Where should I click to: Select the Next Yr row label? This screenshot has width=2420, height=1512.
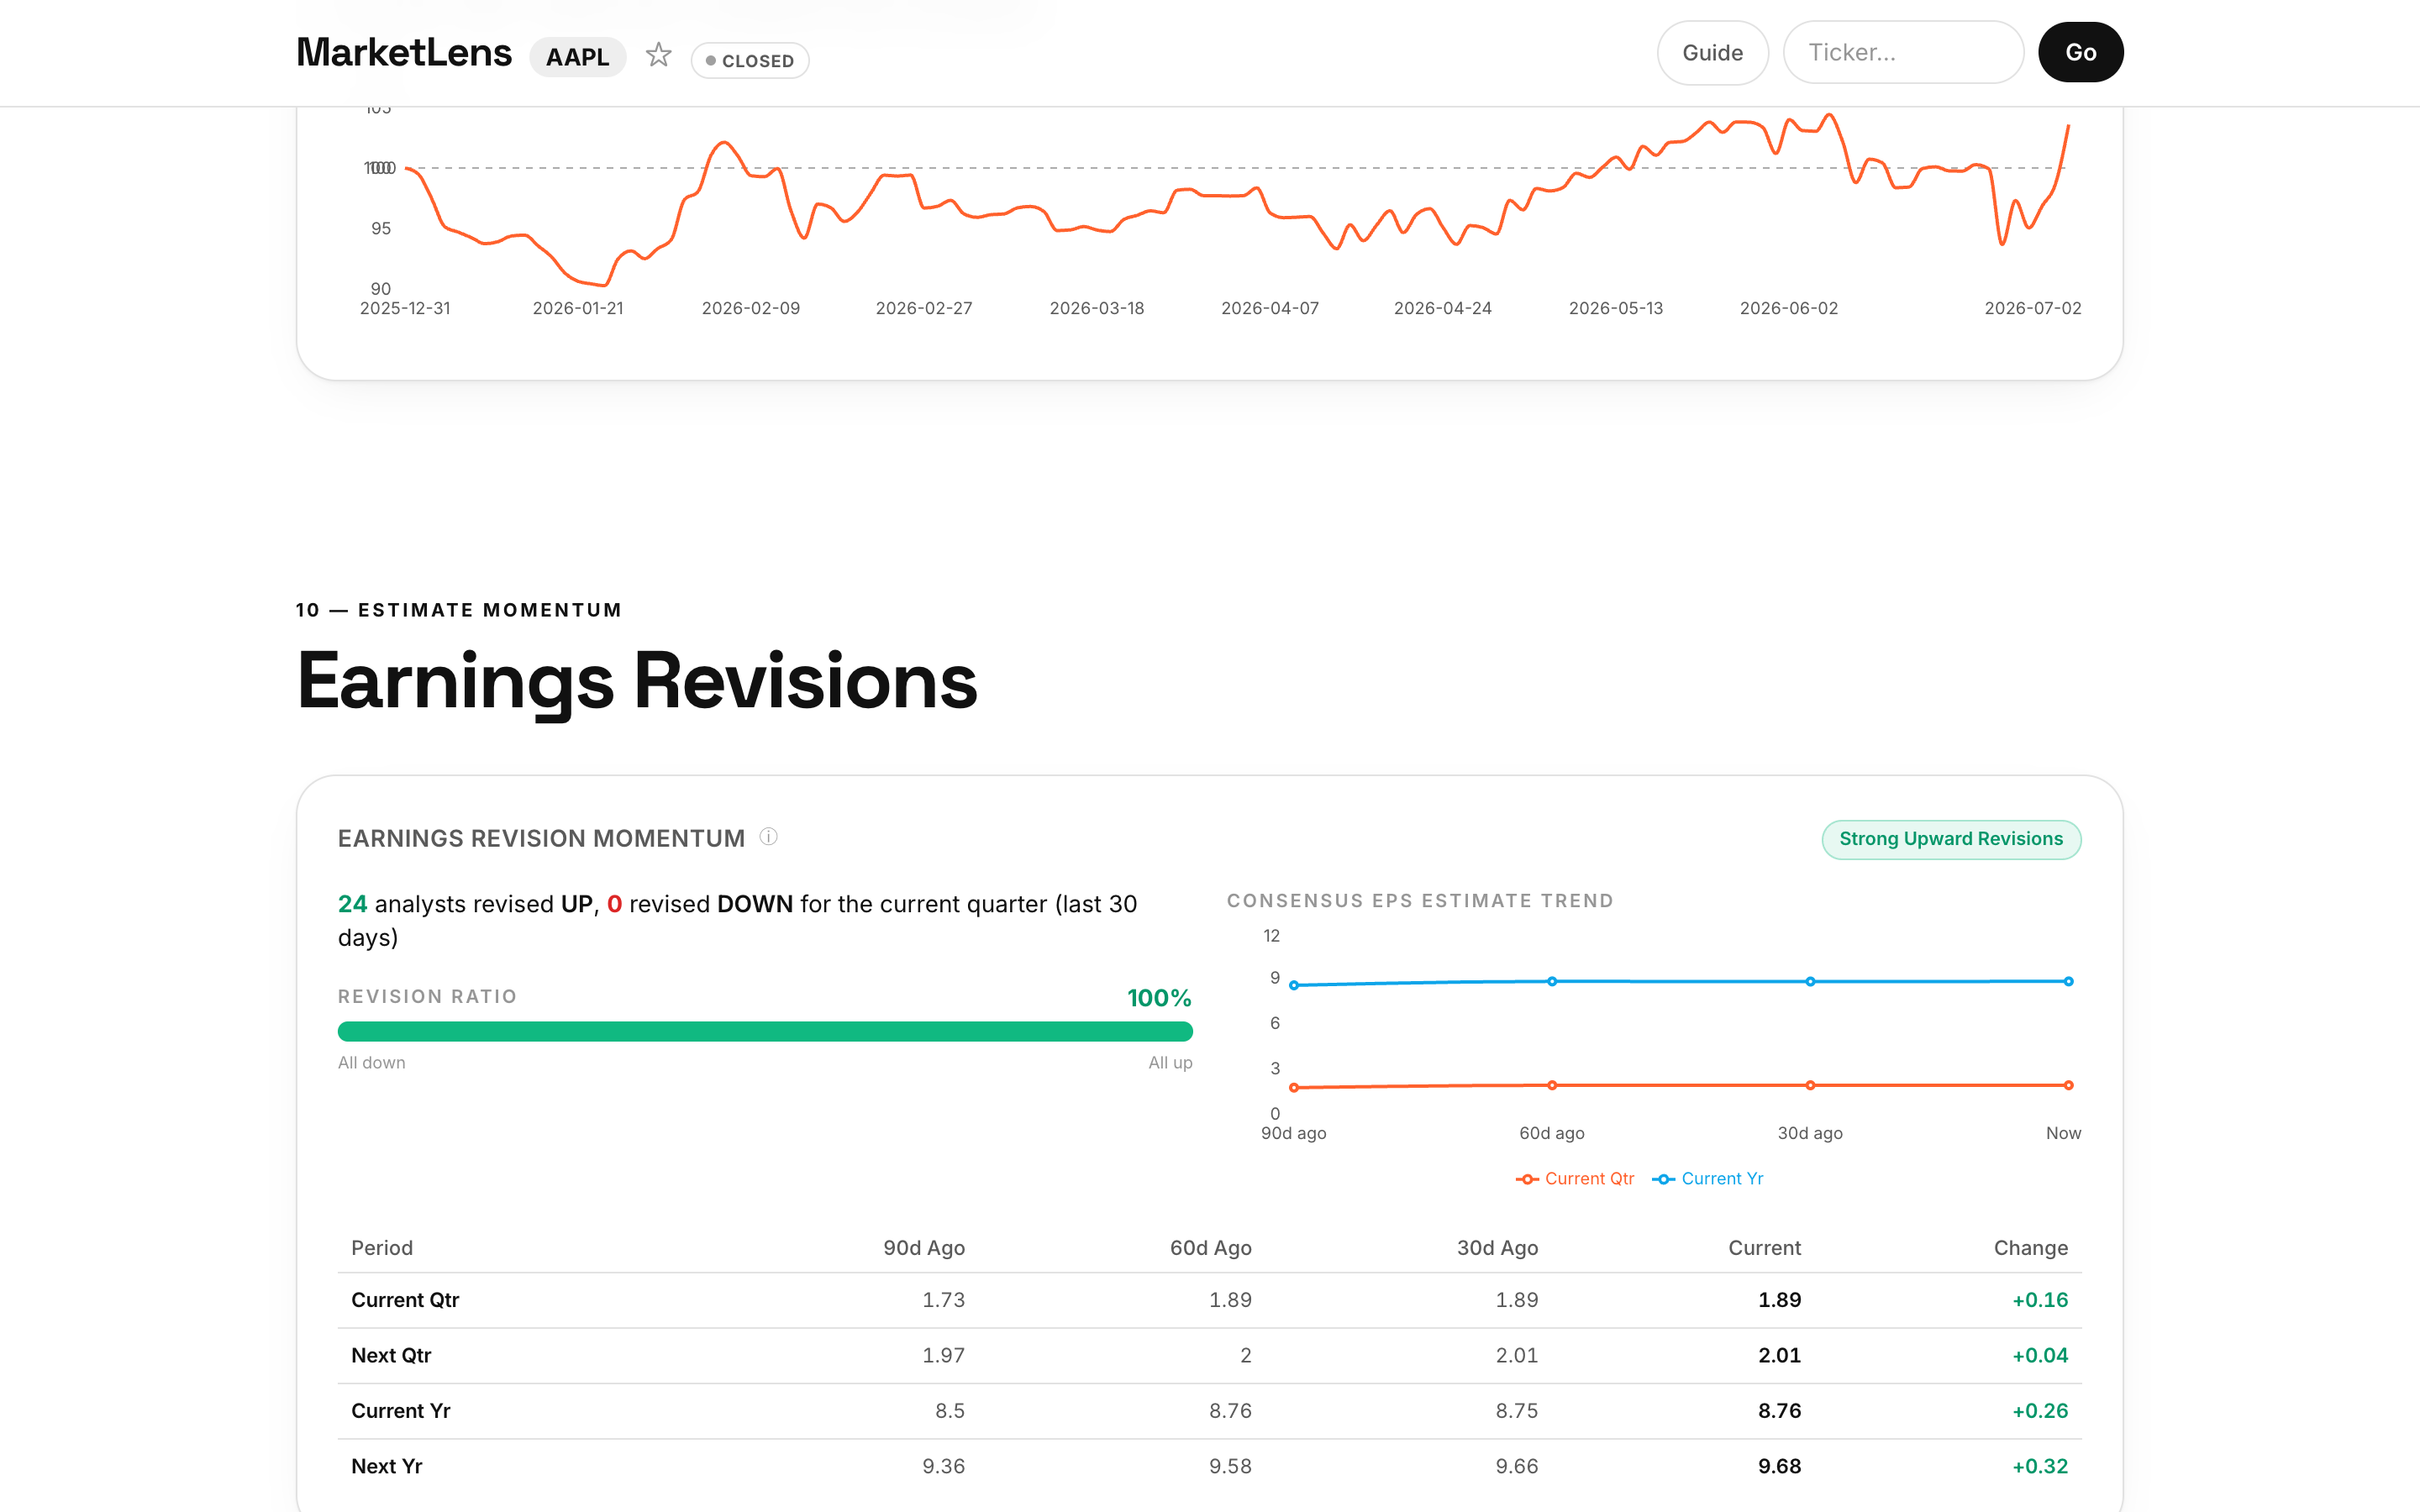(387, 1466)
